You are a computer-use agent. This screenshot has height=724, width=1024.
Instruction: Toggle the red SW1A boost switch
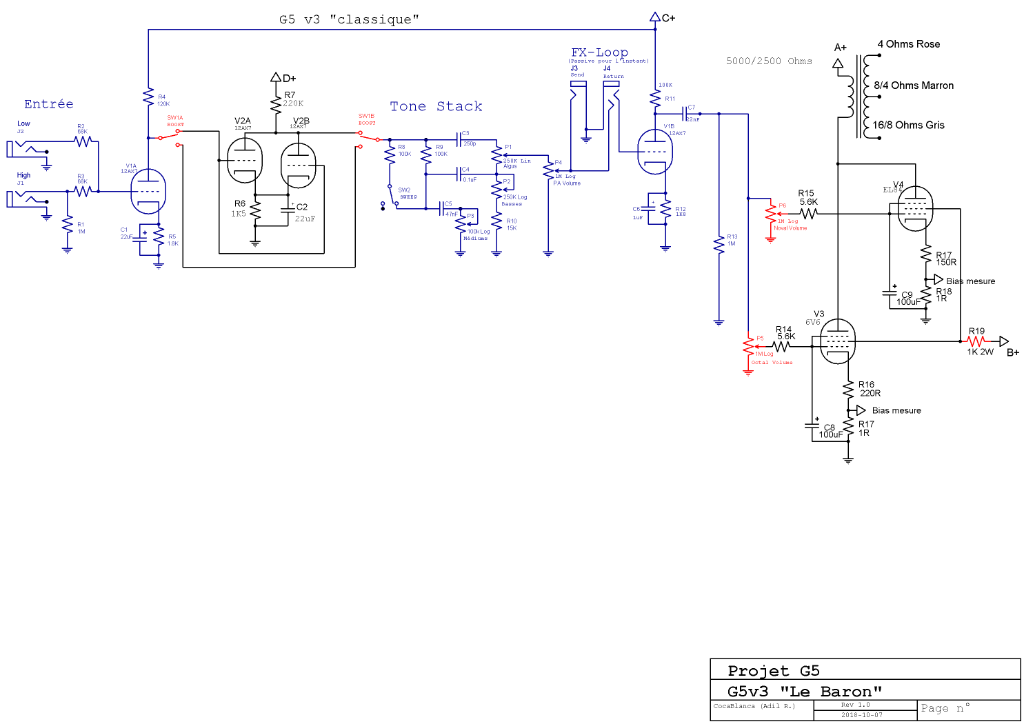179,138
